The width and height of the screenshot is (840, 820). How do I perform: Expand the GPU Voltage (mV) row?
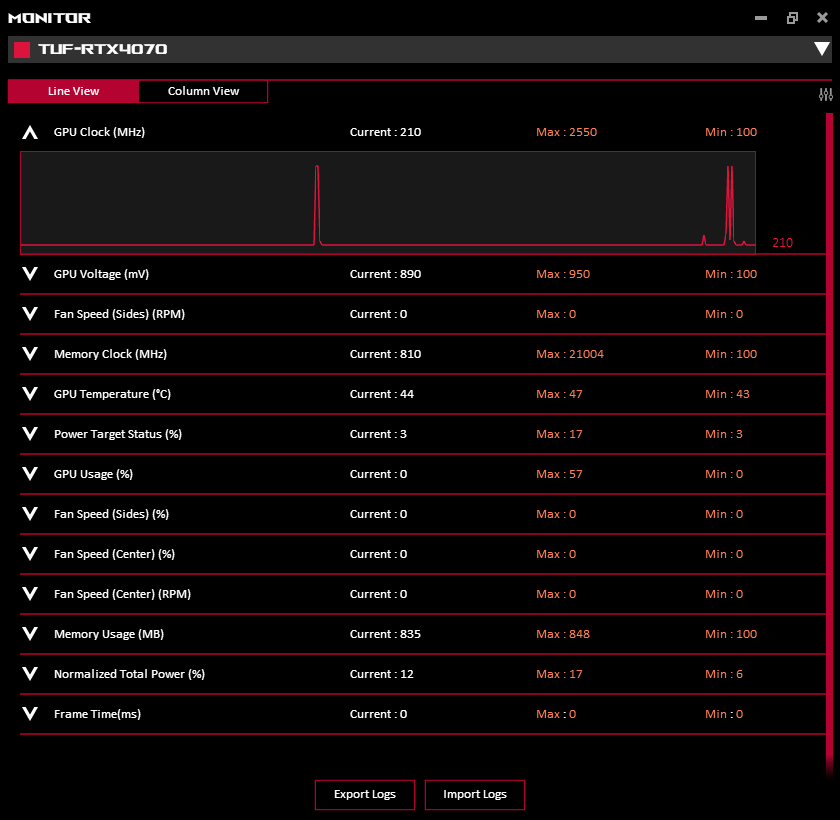point(30,274)
